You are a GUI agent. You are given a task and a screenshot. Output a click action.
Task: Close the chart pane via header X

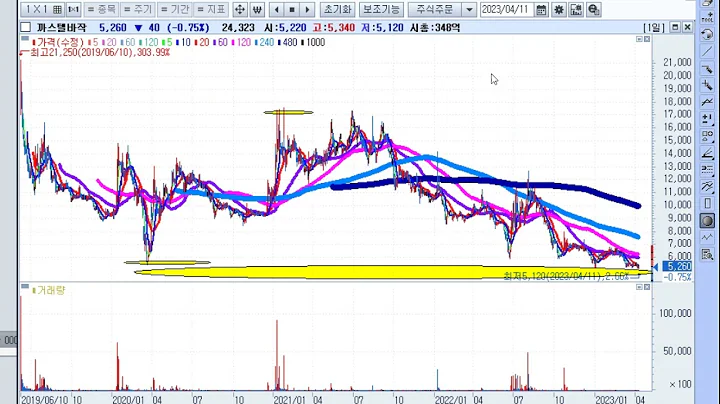point(687,28)
